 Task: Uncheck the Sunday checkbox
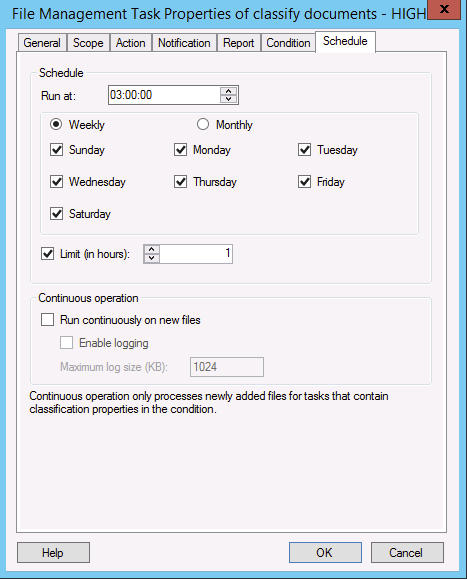(56, 150)
